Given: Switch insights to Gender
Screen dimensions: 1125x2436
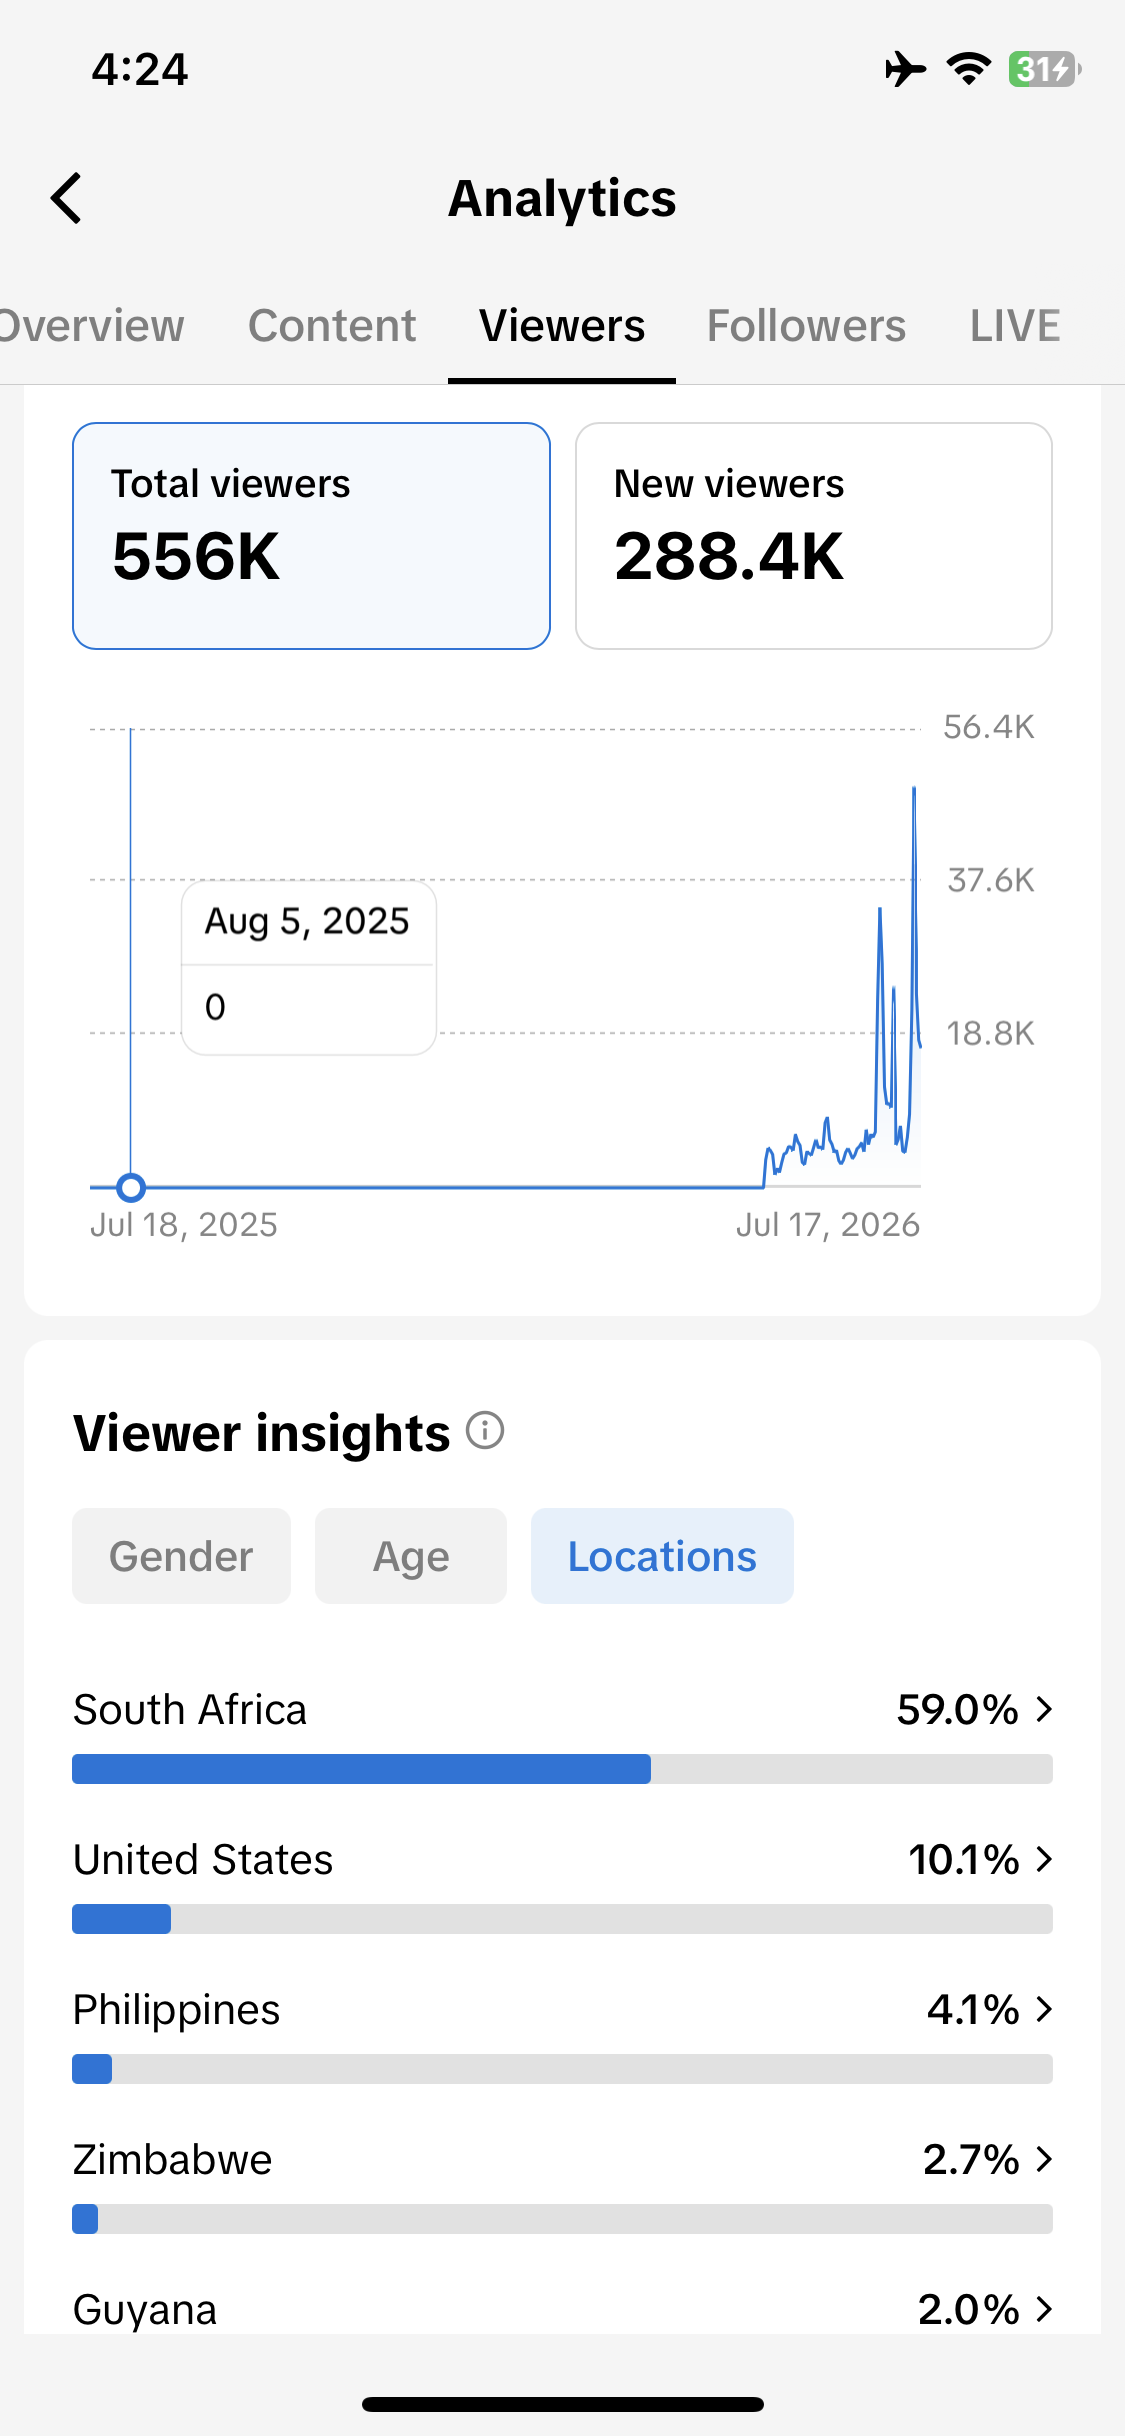Looking at the screenshot, I should (x=181, y=1556).
